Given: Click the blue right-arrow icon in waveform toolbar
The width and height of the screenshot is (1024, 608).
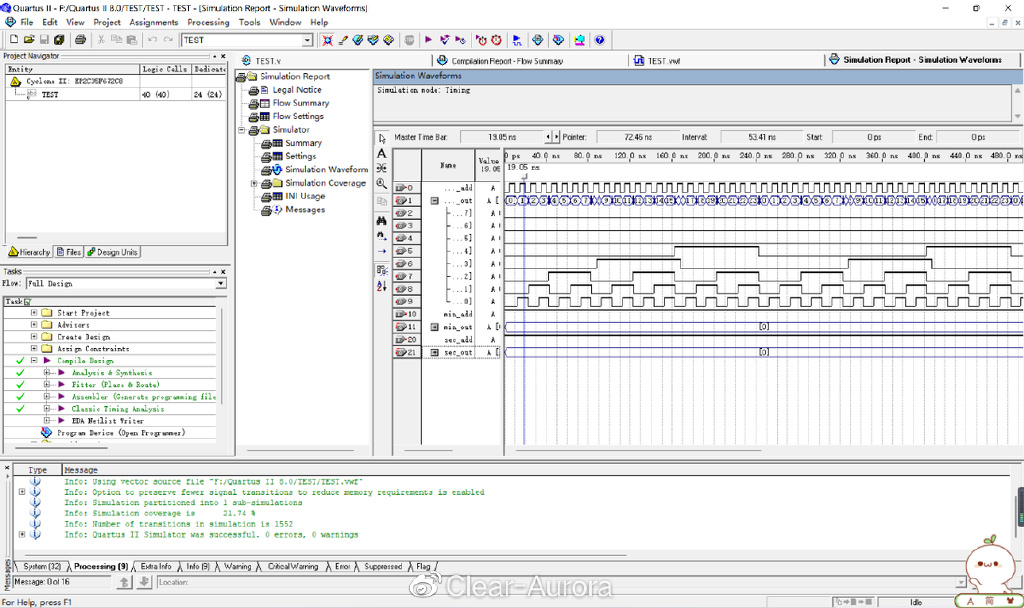Looking at the screenshot, I should point(382,251).
